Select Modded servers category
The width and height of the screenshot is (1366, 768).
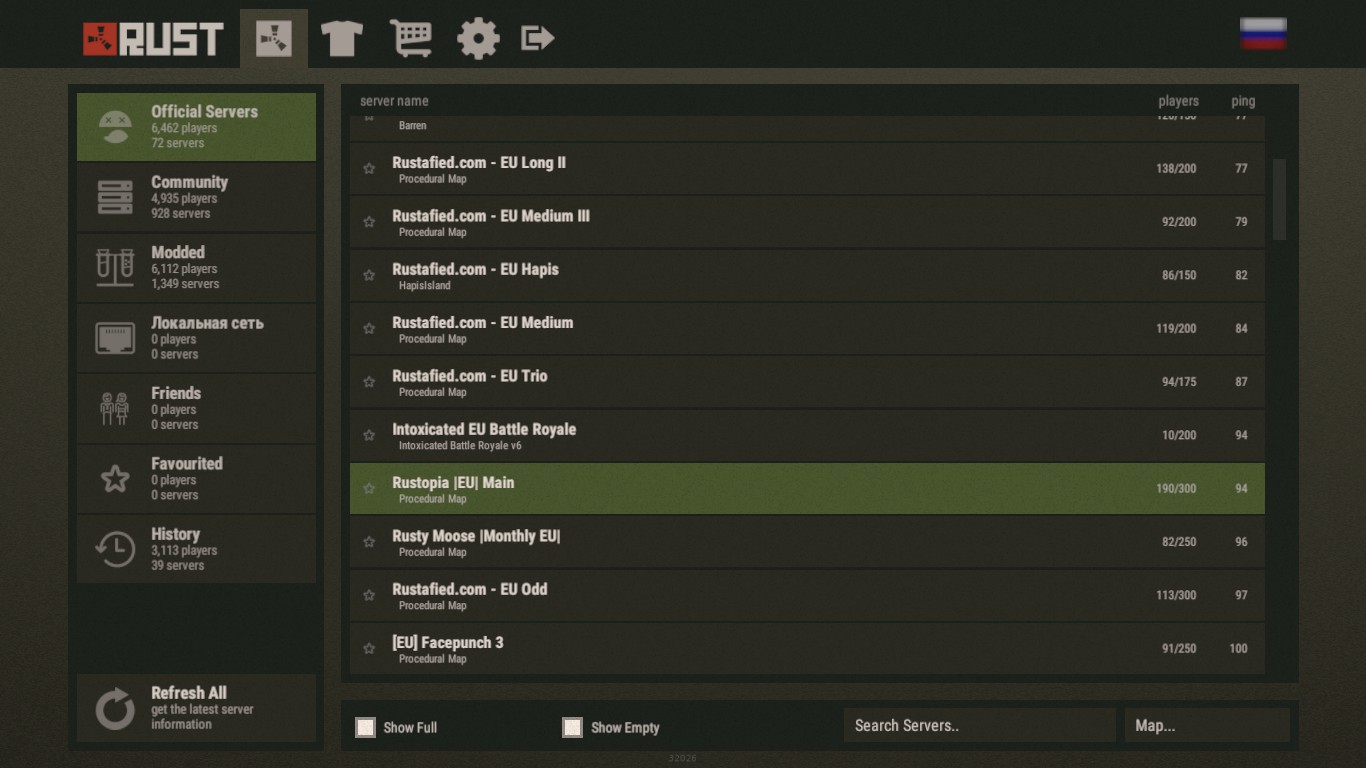tap(197, 268)
